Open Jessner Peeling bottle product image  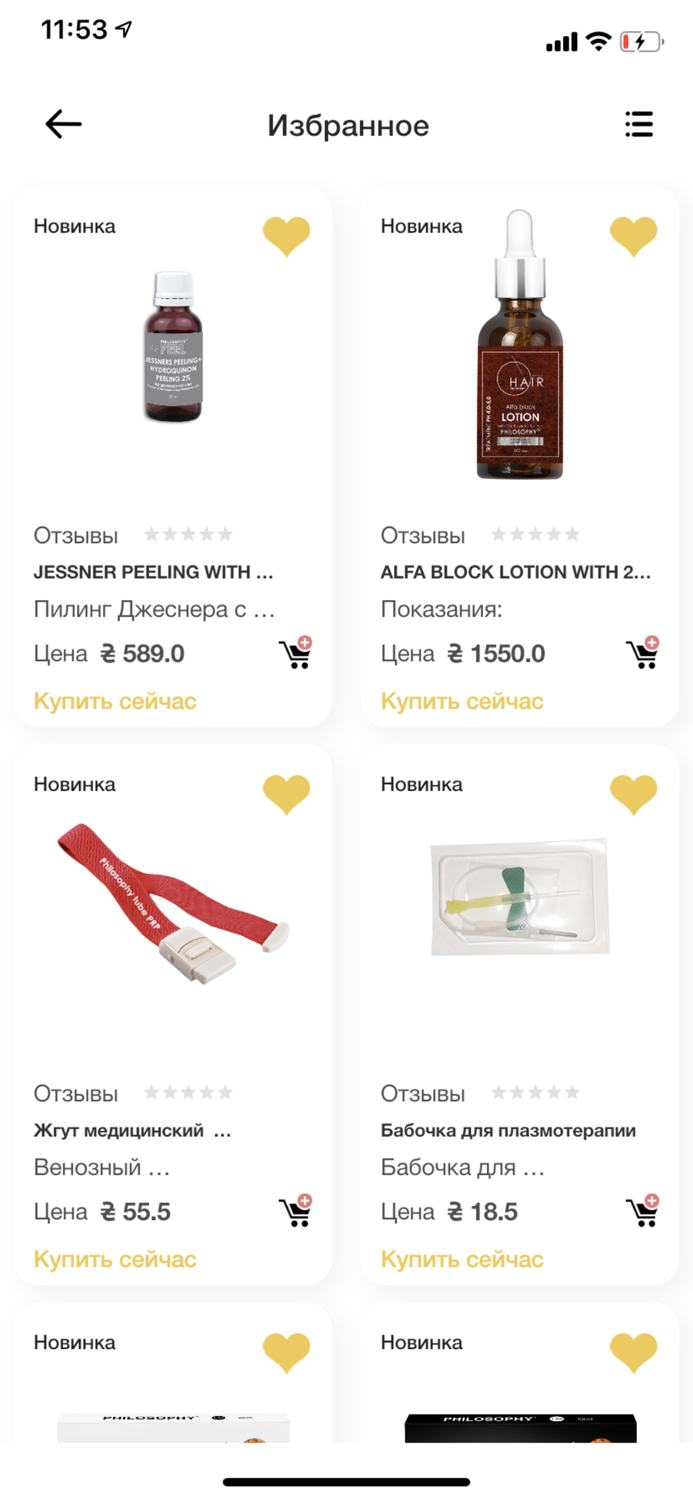point(175,347)
